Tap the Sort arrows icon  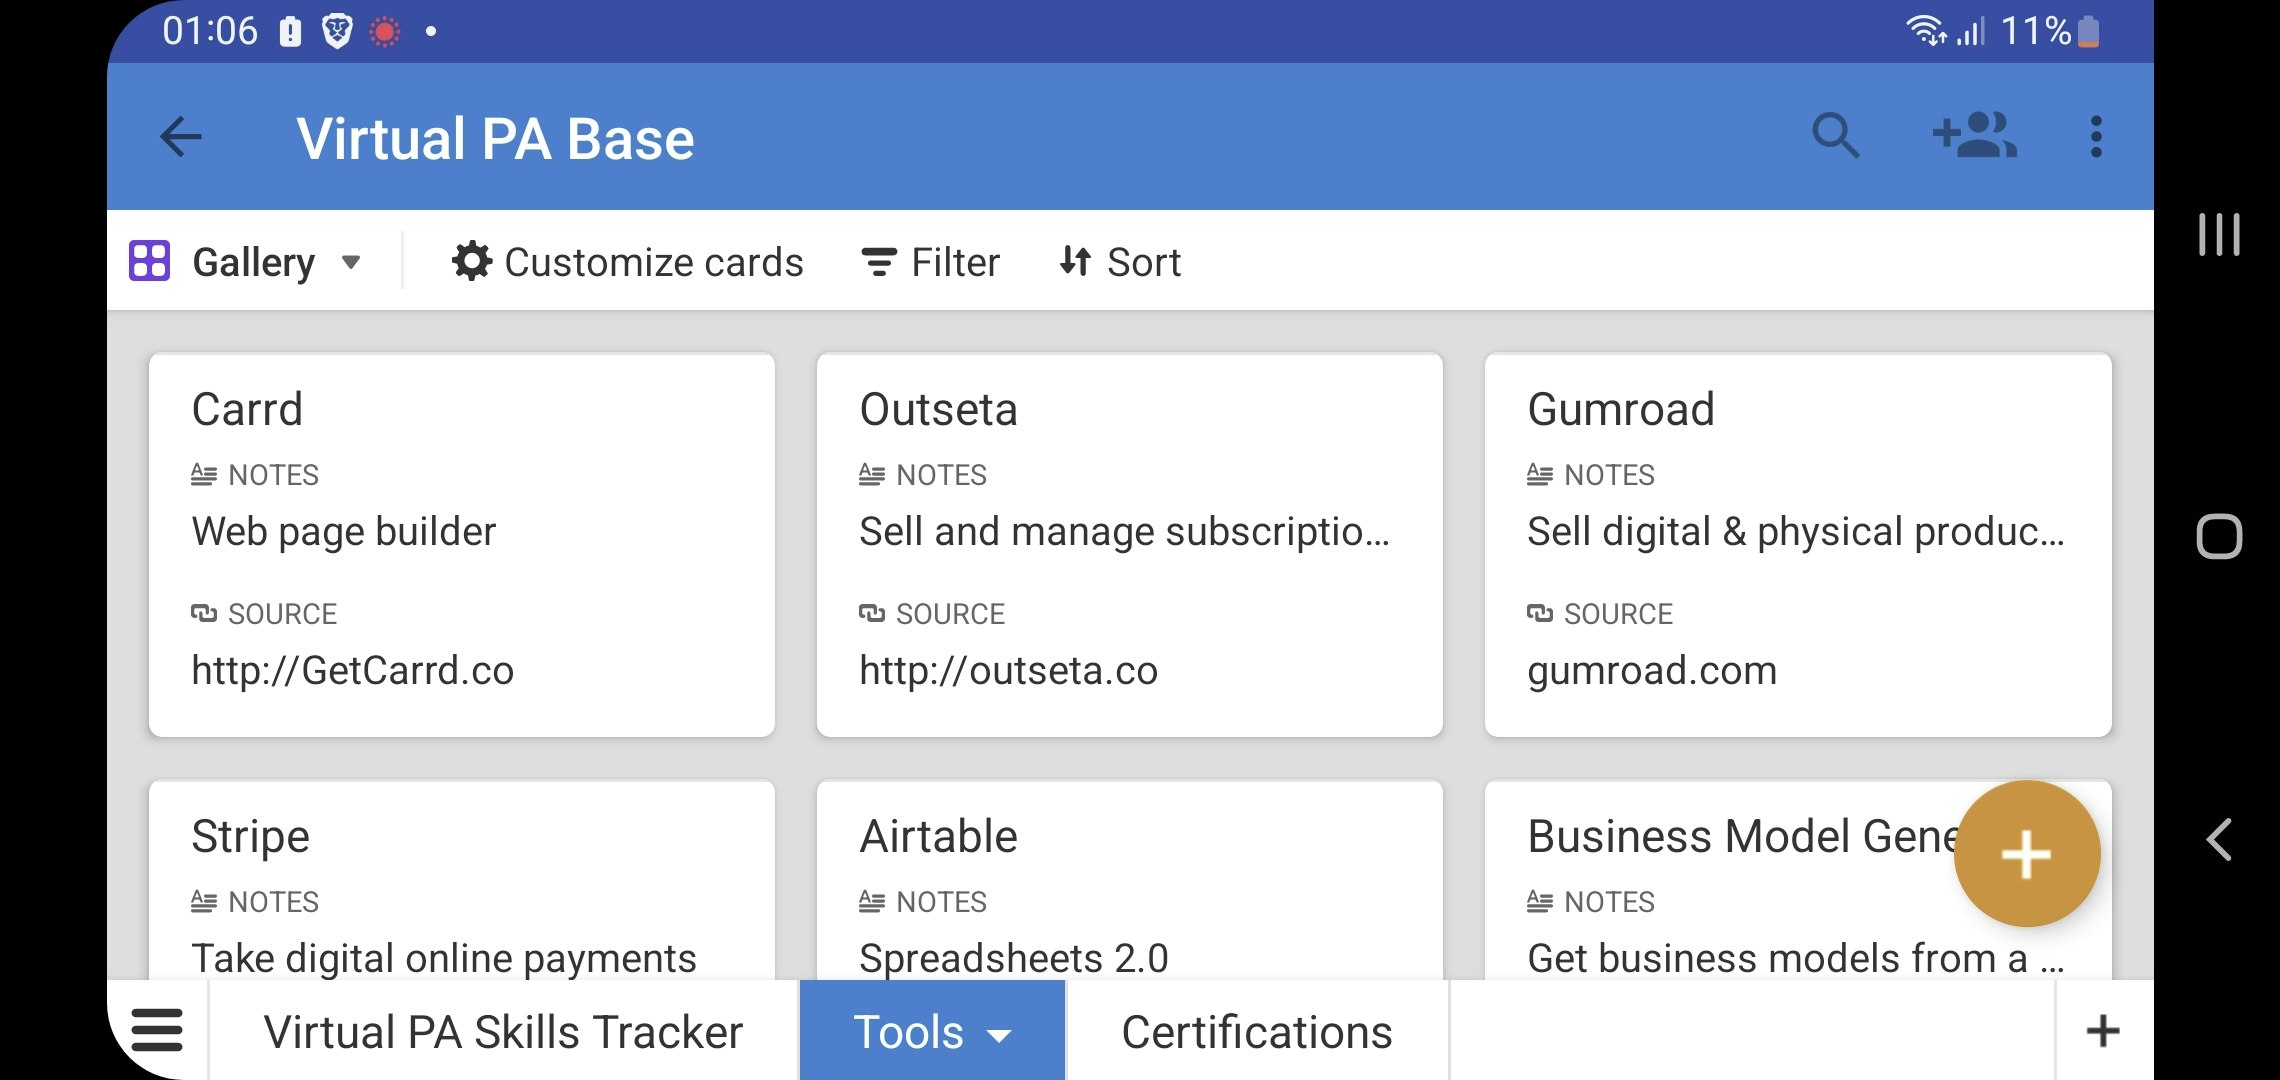pyautogui.click(x=1075, y=261)
